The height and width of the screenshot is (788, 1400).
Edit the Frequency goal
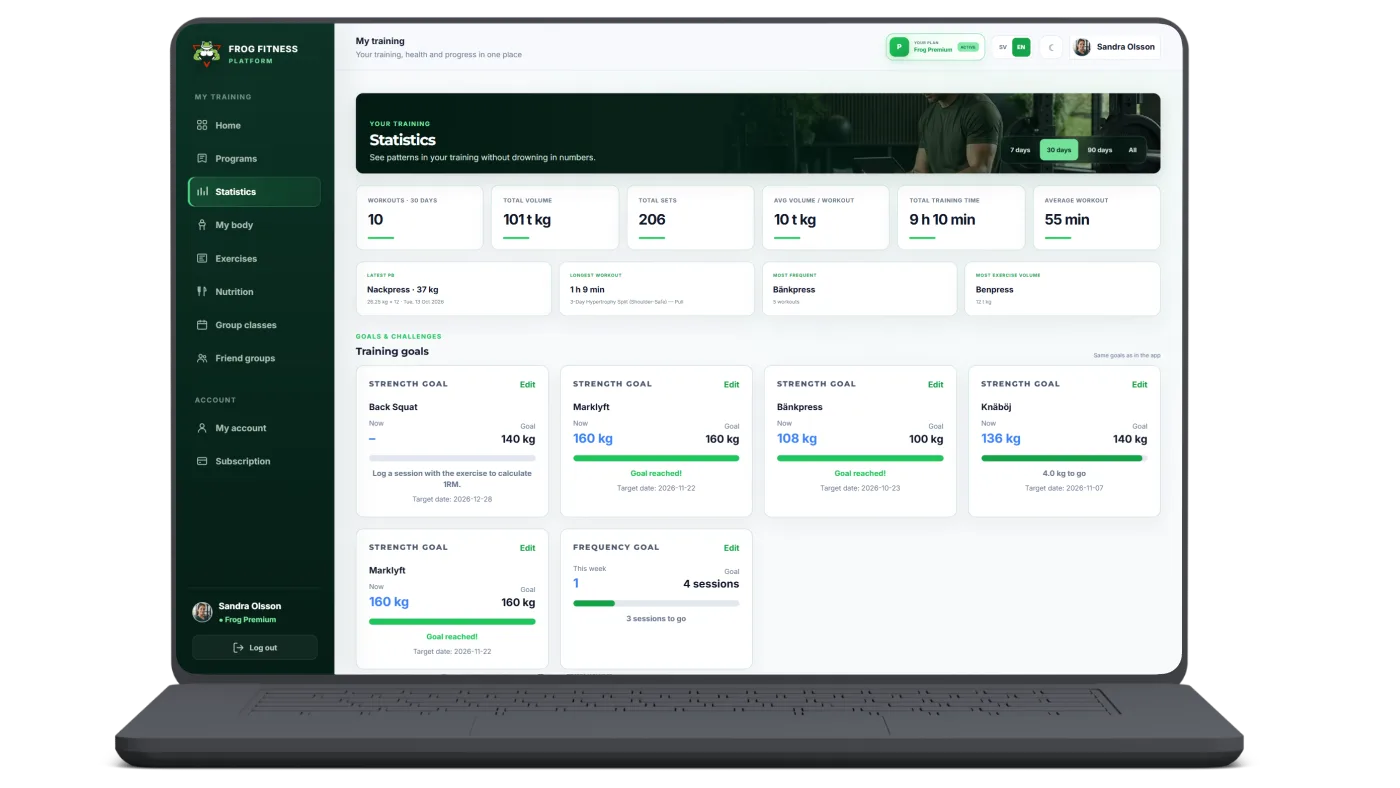point(731,548)
